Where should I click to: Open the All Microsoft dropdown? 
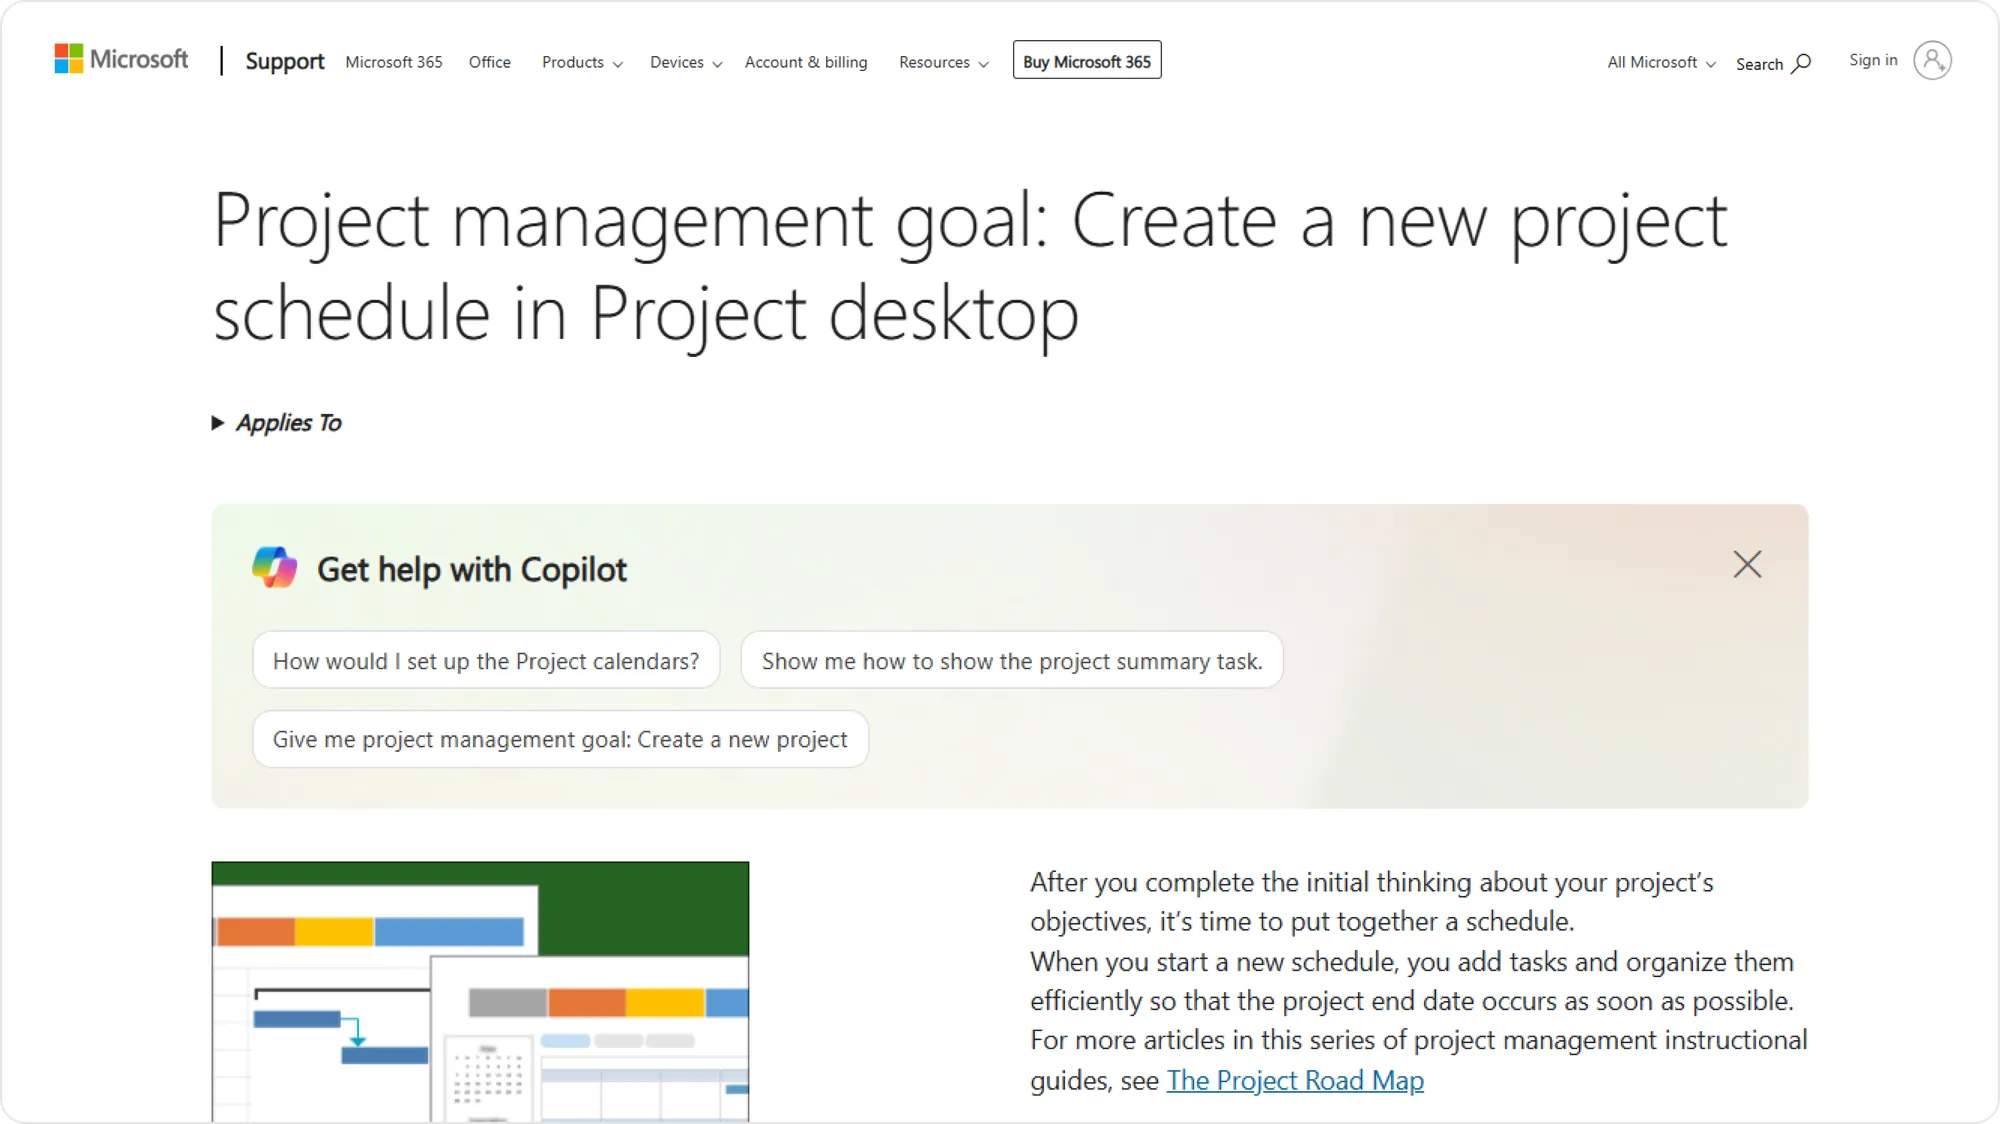(x=1661, y=62)
